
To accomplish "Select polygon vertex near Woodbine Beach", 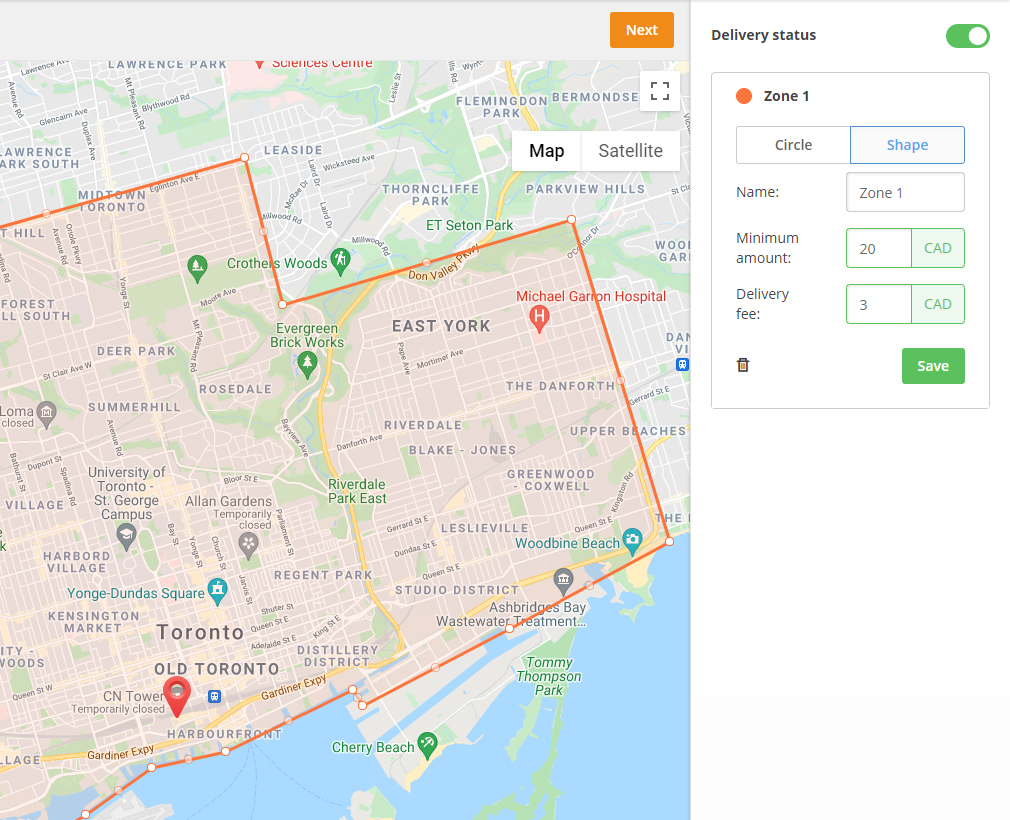I will pyautogui.click(x=669, y=541).
